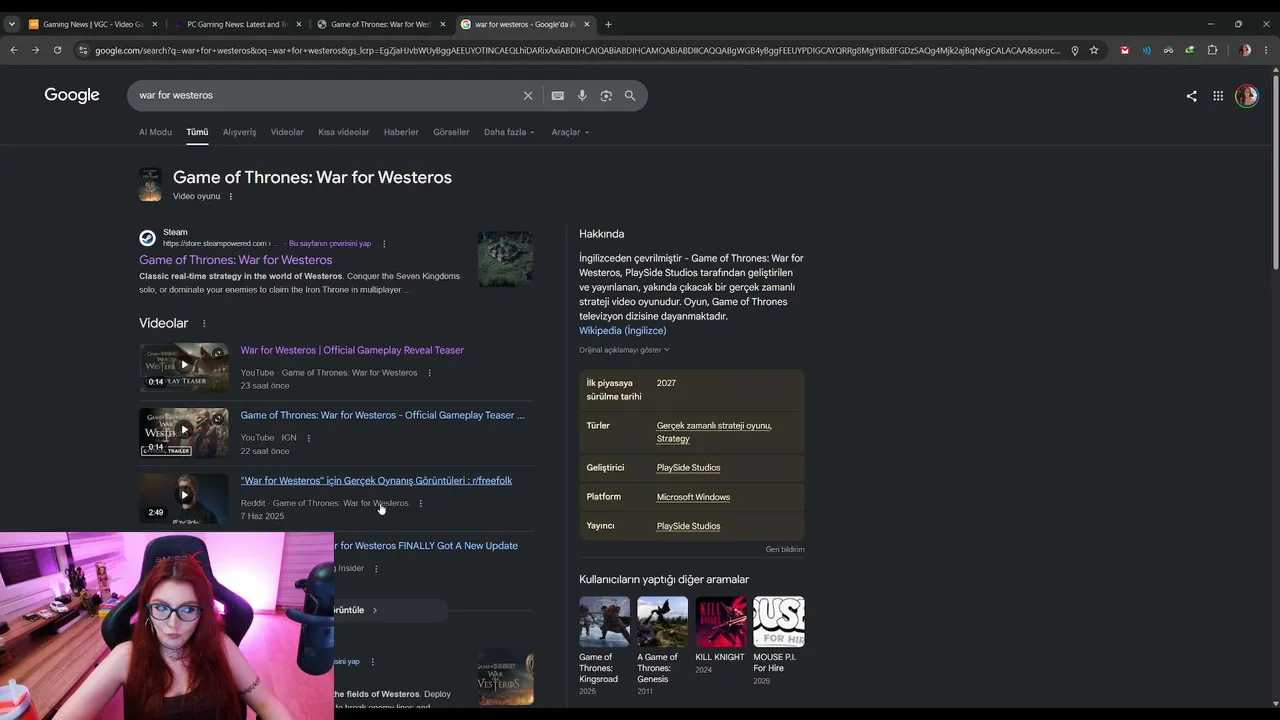Viewport: 1280px width, 720px height.
Task: Open the PlaySide Studios publisher link
Action: [x=688, y=526]
